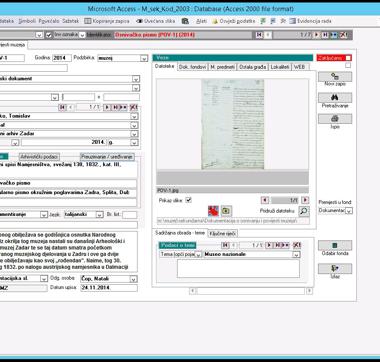
Task: Click the Izlaz exit icon button
Action: coord(335,268)
